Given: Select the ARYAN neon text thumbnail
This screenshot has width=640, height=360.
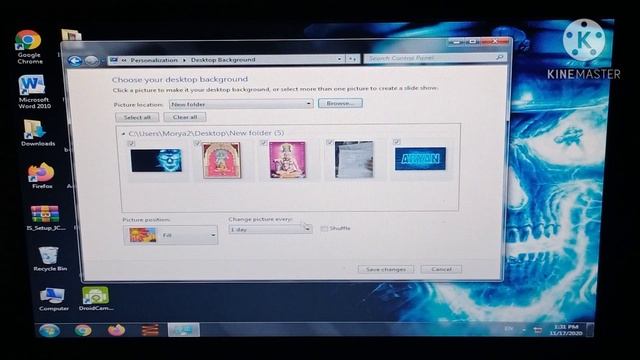Looking at the screenshot, I should (x=420, y=159).
